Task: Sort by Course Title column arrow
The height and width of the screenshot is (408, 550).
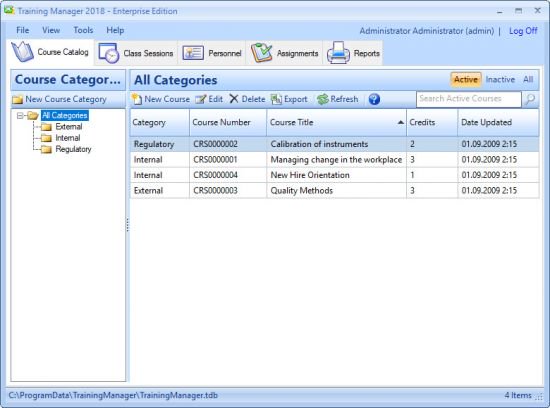Action: (400, 122)
